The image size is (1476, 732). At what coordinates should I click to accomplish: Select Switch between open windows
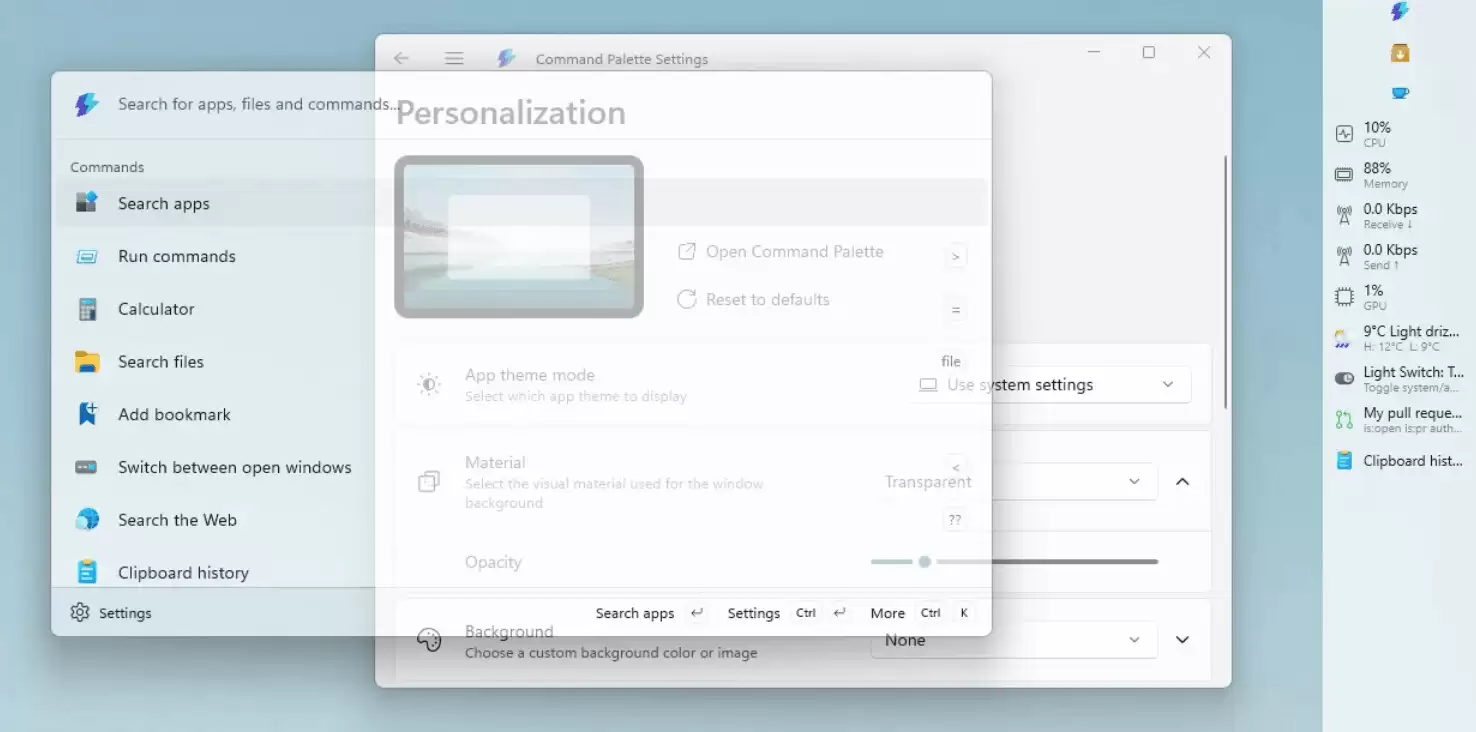(234, 468)
